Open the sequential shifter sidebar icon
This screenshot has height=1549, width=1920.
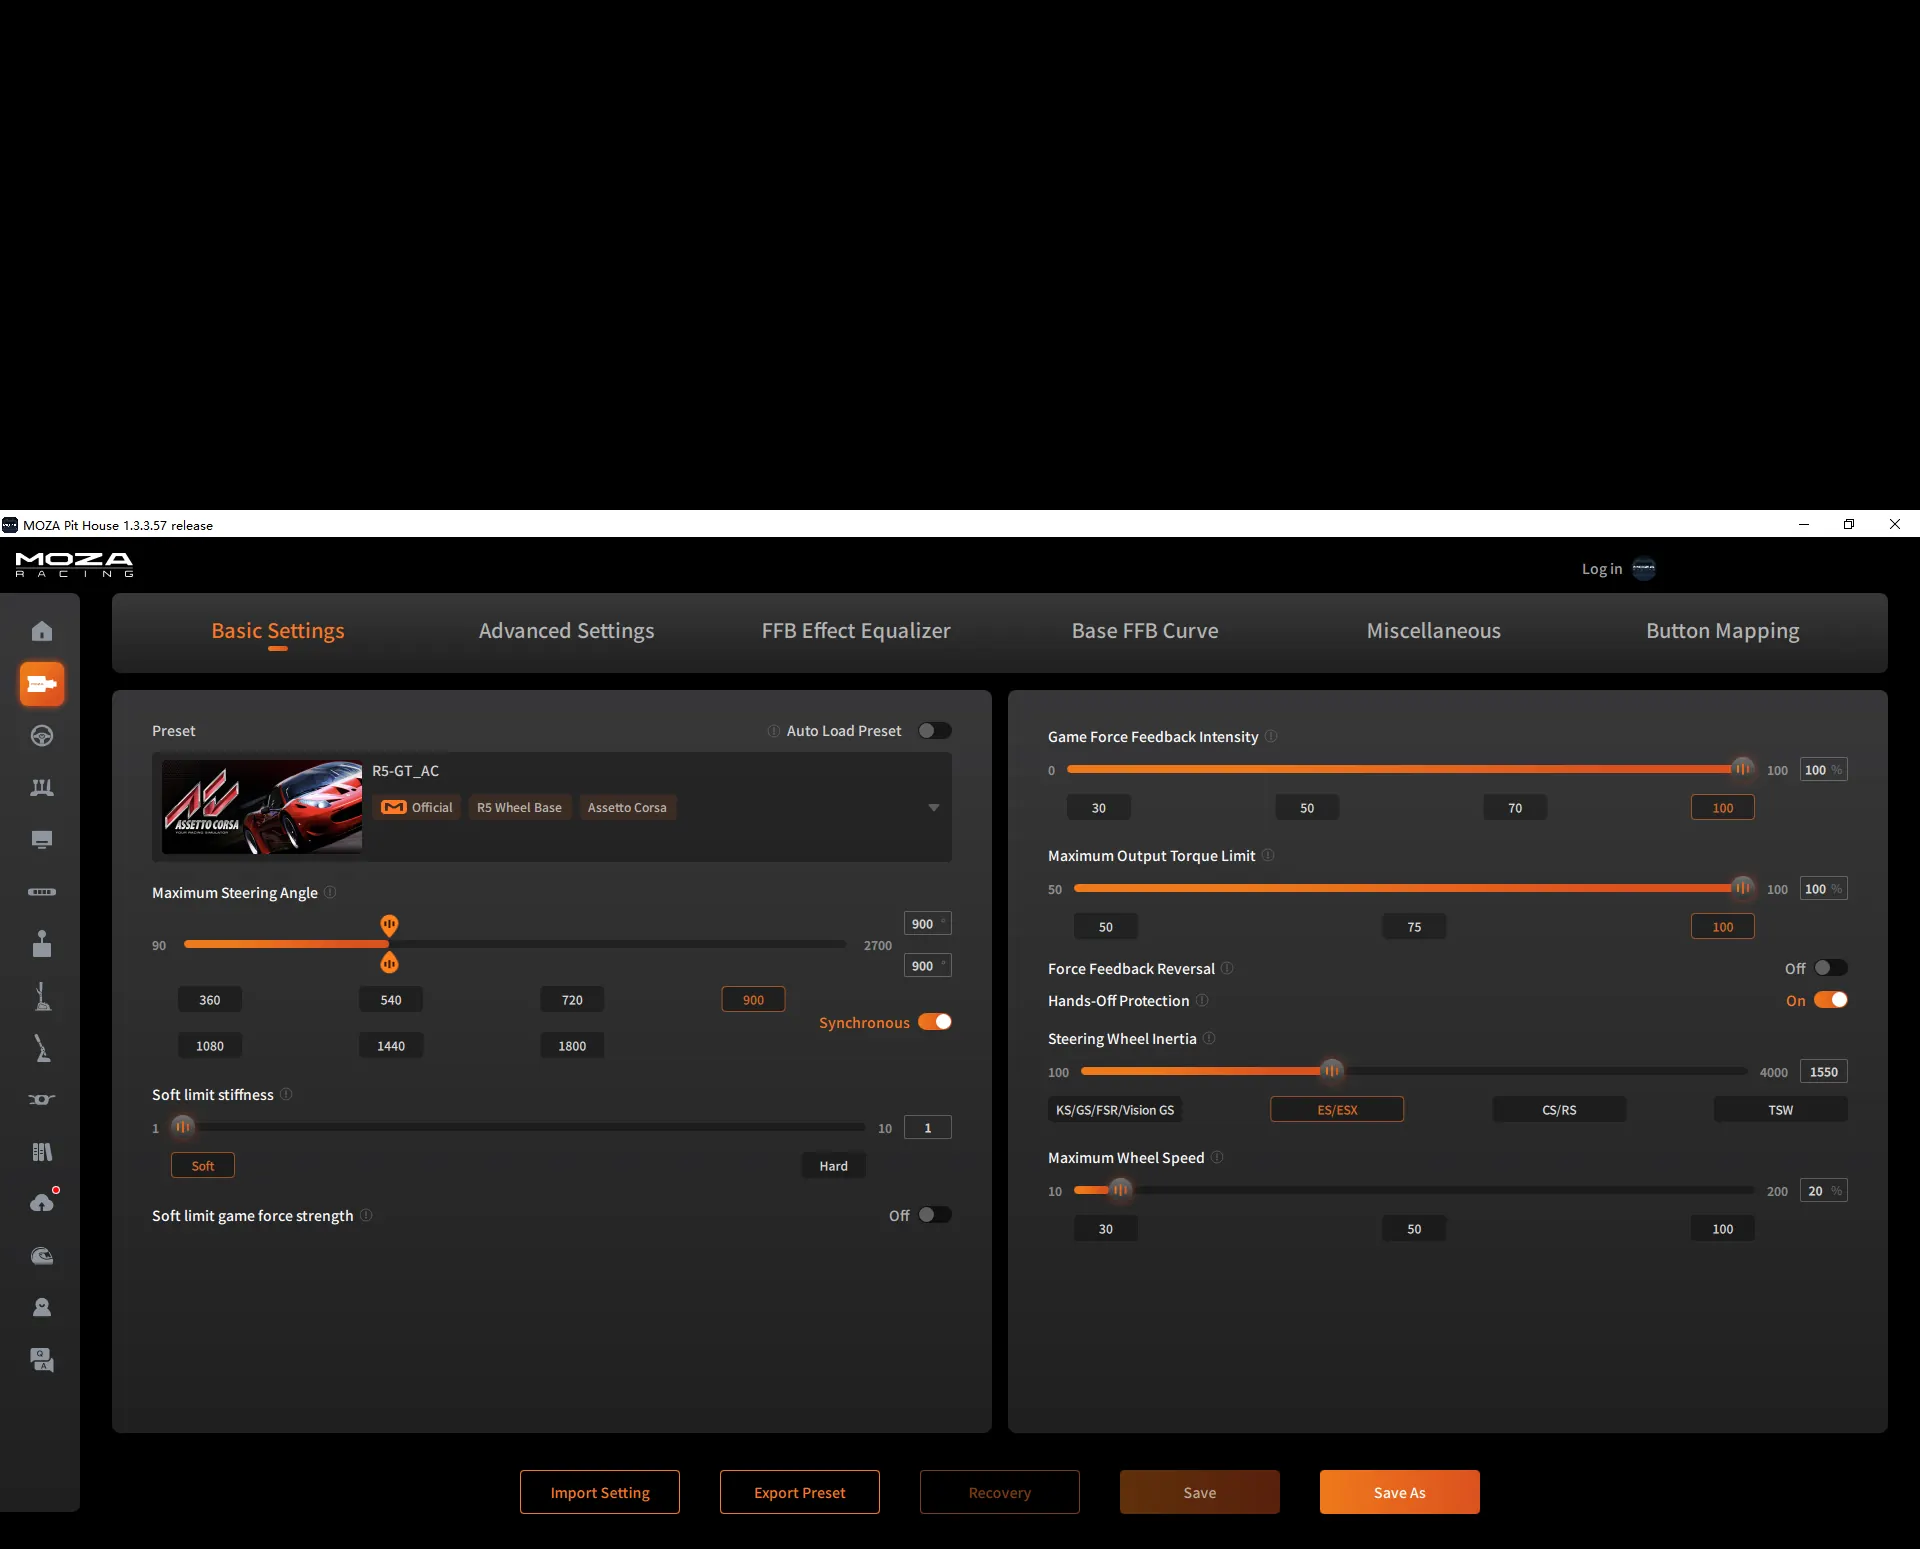tap(42, 996)
